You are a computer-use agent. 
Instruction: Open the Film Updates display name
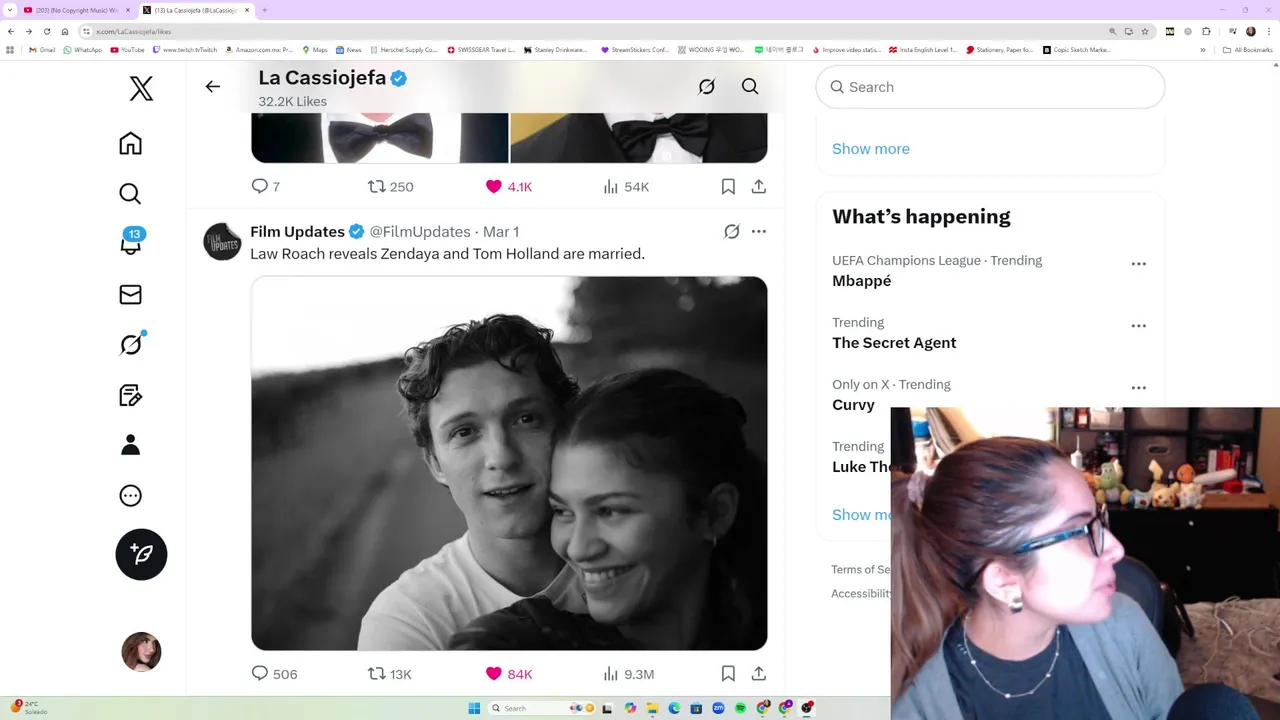pyautogui.click(x=298, y=231)
